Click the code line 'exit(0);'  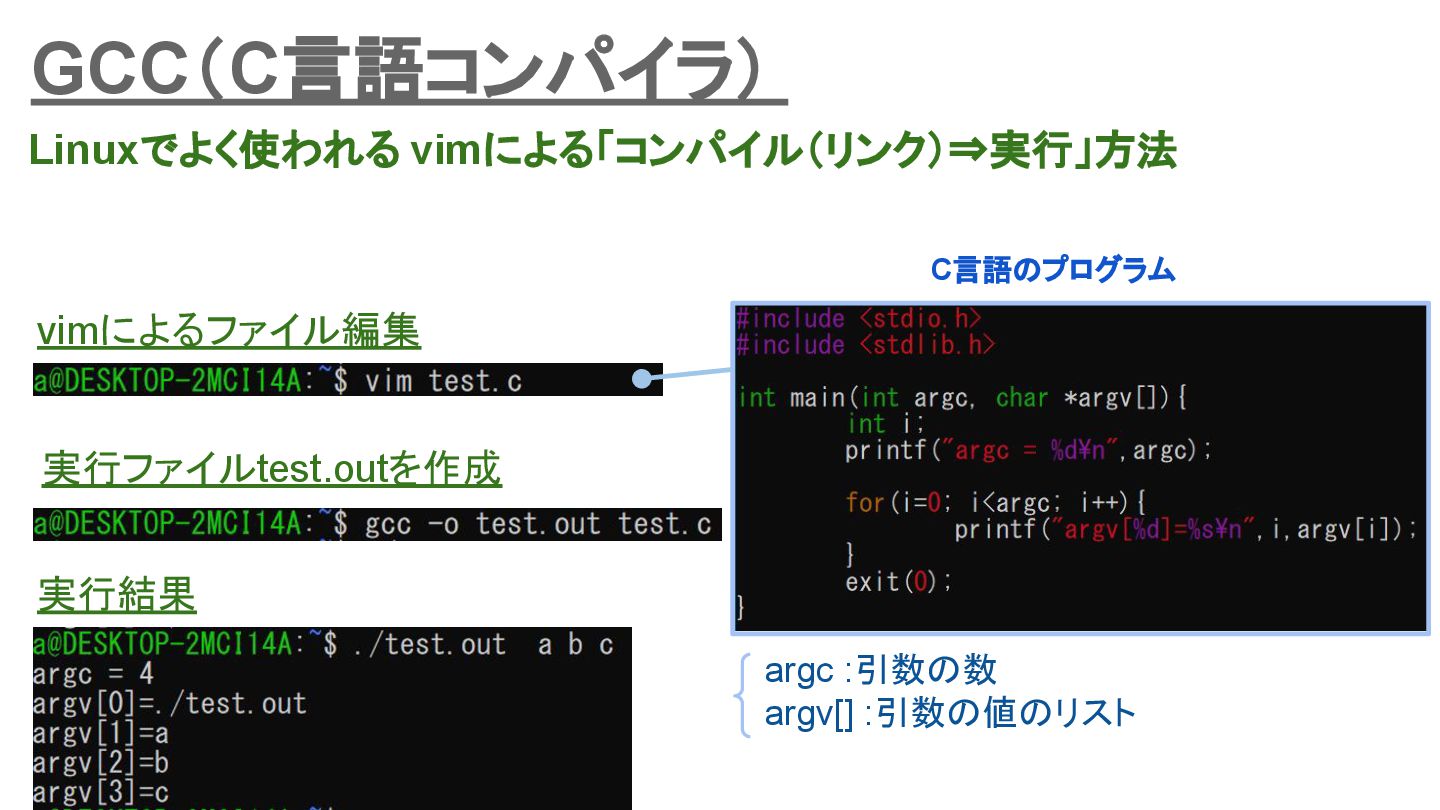pyautogui.click(x=899, y=581)
